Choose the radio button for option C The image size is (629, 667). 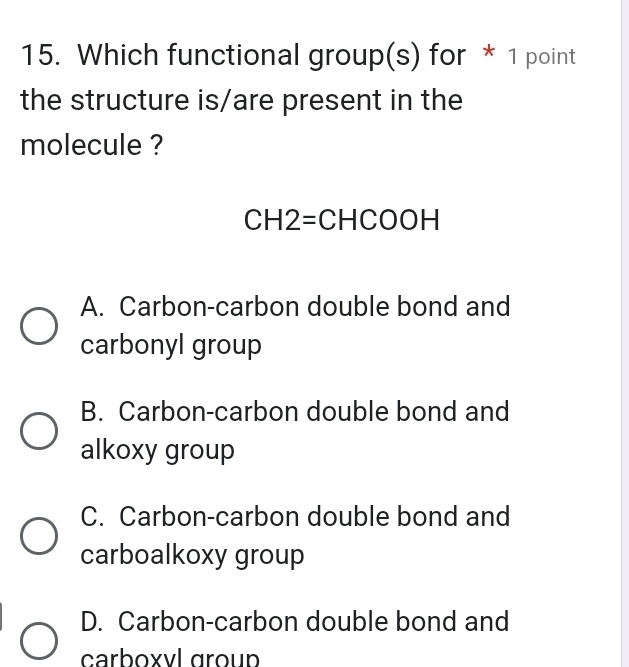[x=39, y=536]
